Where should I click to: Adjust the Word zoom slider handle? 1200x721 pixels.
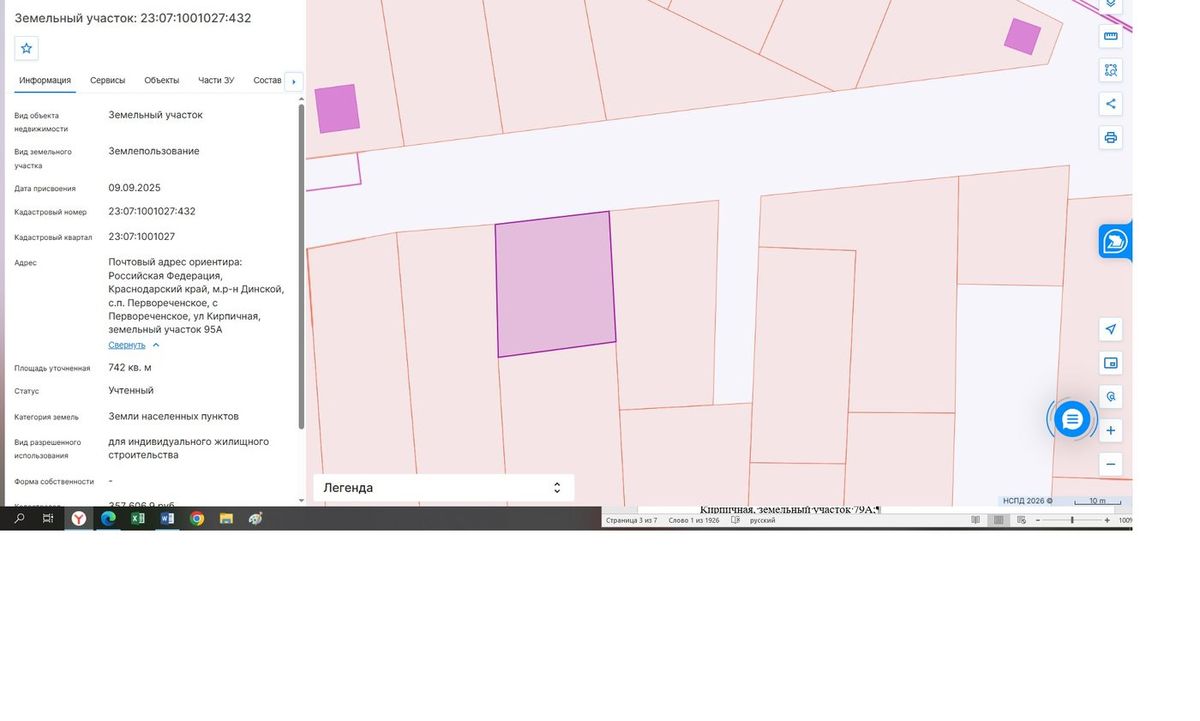coord(1072,520)
